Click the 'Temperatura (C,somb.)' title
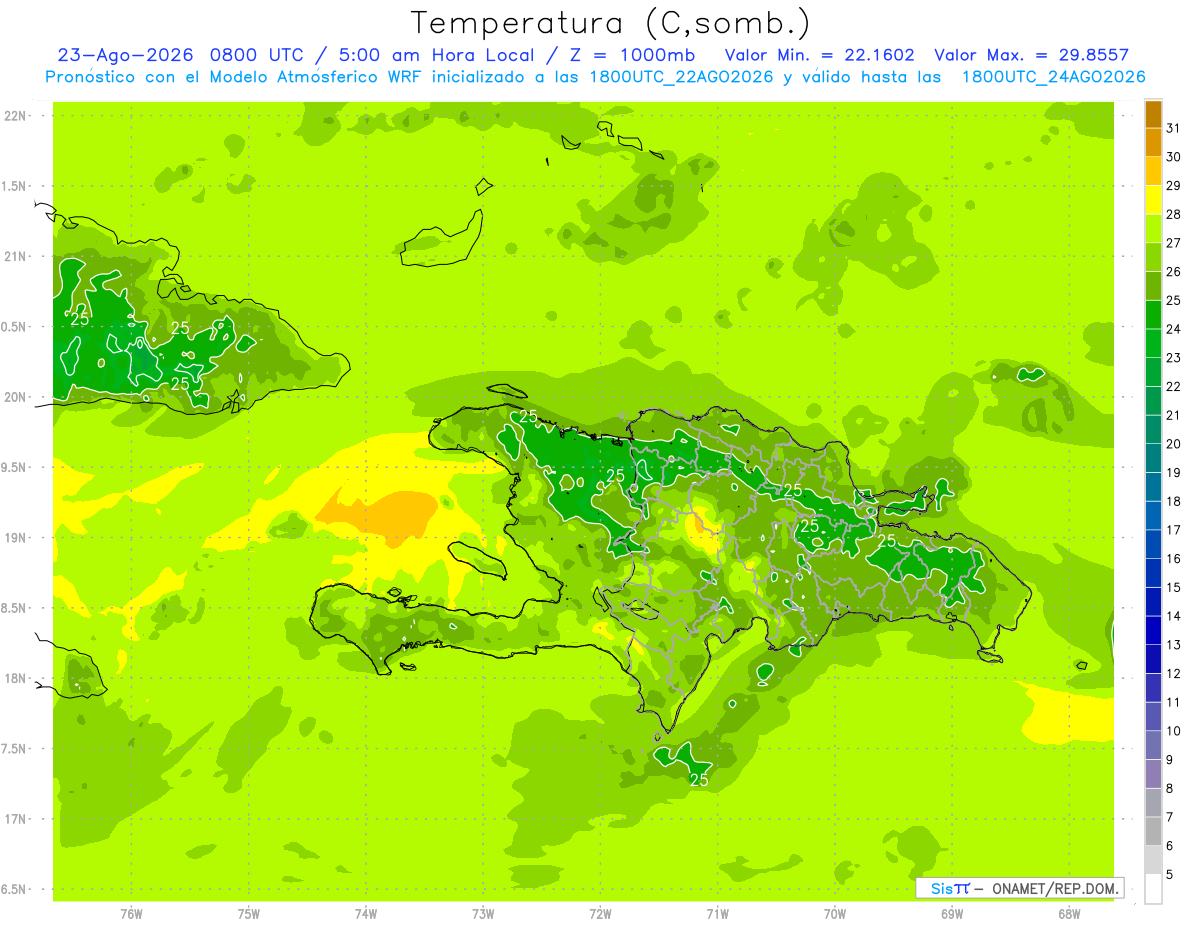1200x927 pixels. click(x=610, y=23)
